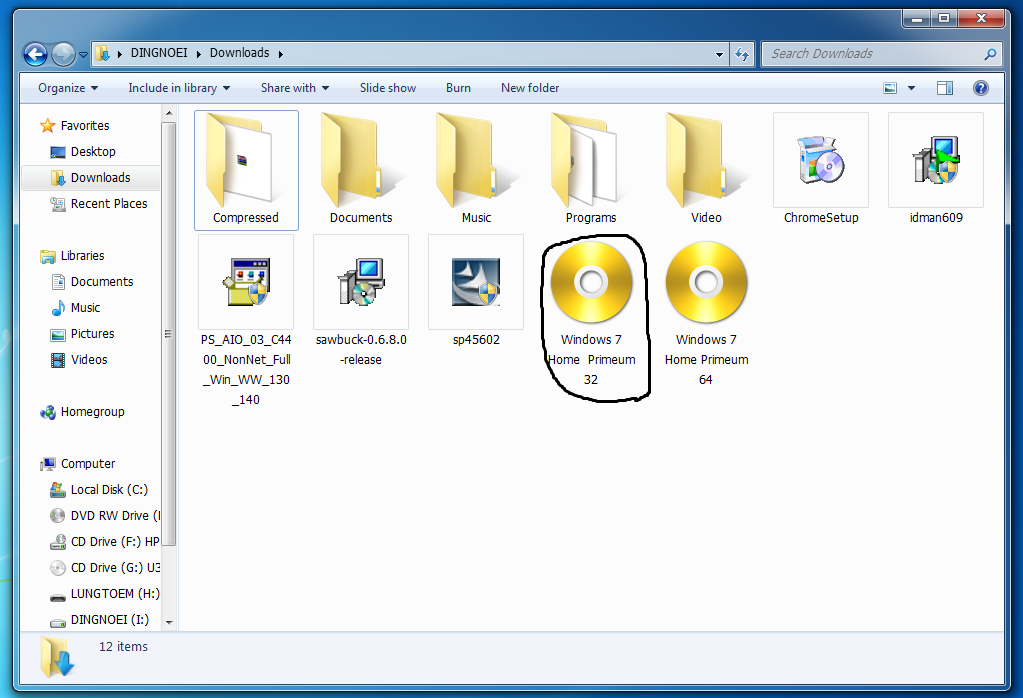Open the Compressed folder
Image resolution: width=1023 pixels, height=698 pixels.
pyautogui.click(x=246, y=170)
